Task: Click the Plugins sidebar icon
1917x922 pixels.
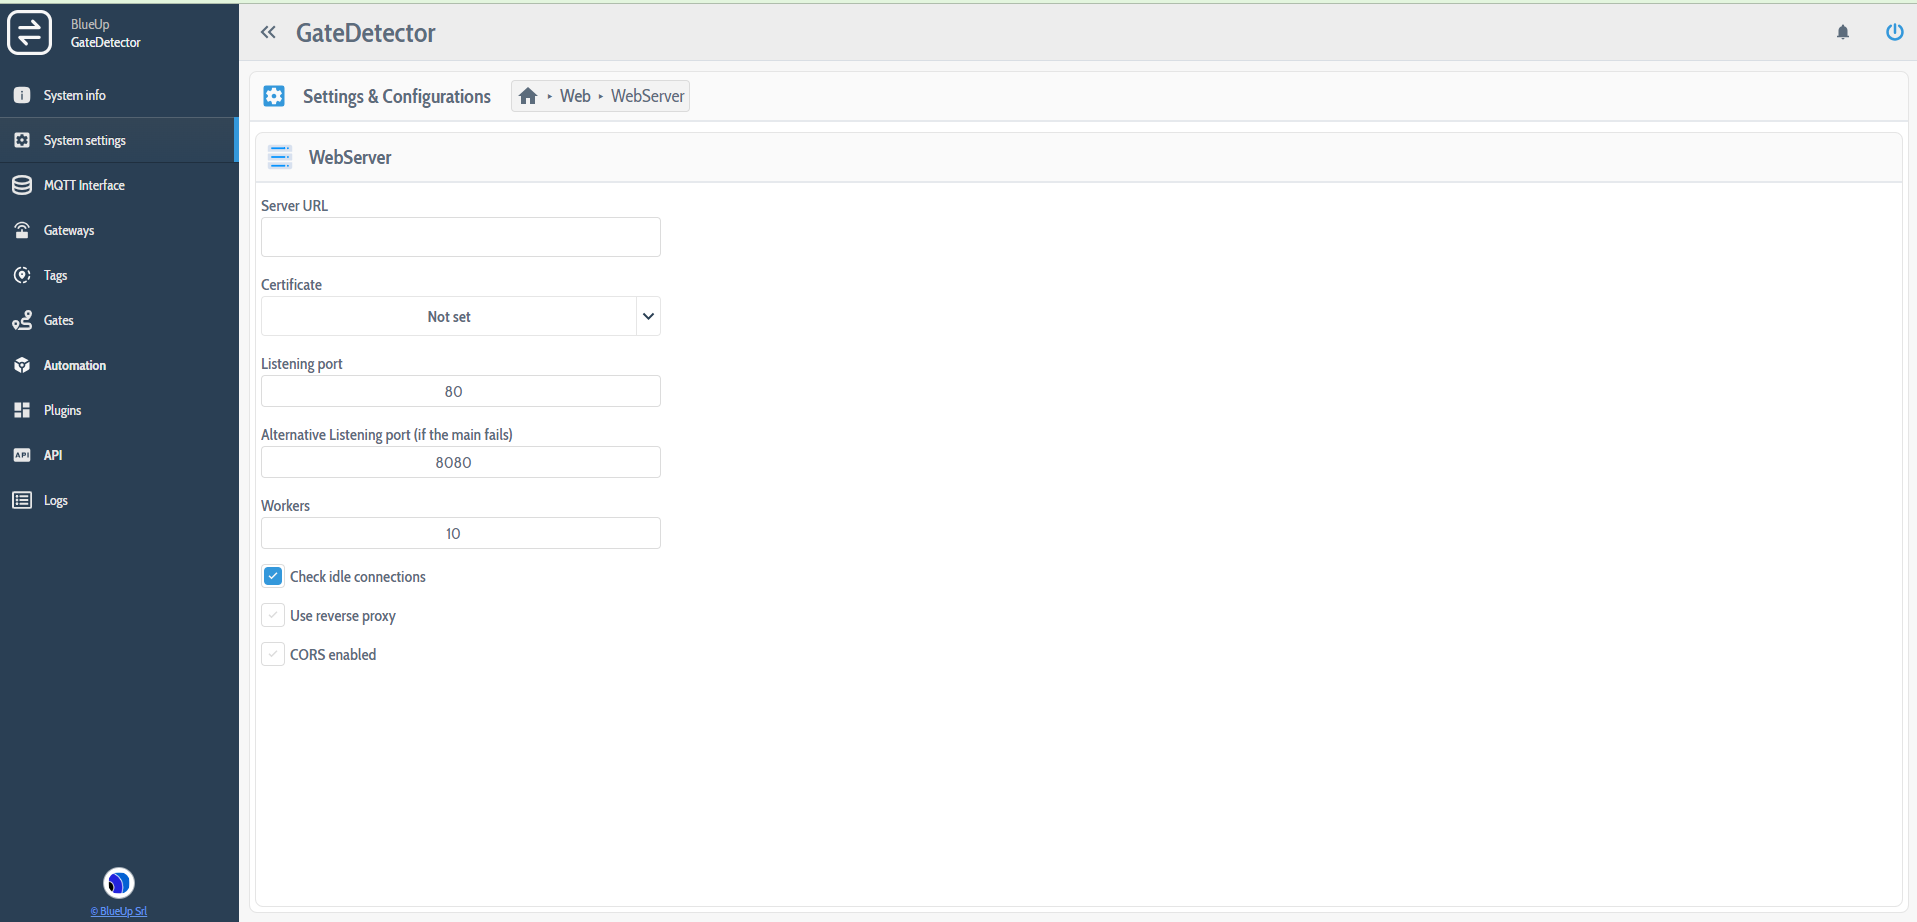Action: (22, 410)
